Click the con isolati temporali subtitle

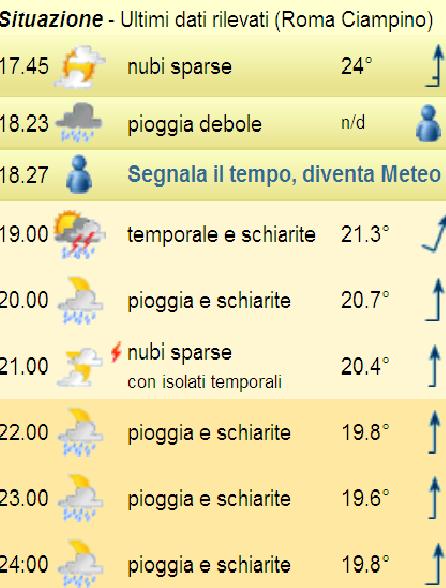point(204,382)
